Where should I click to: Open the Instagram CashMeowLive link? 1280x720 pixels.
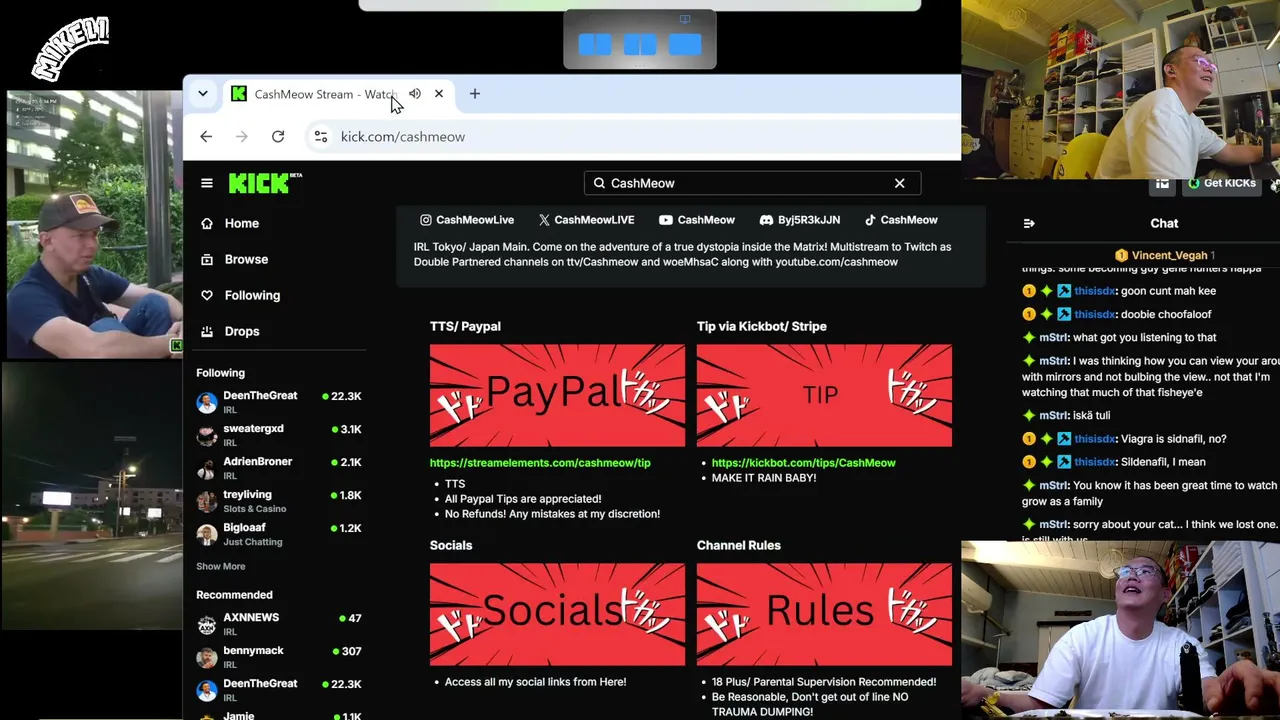(467, 220)
